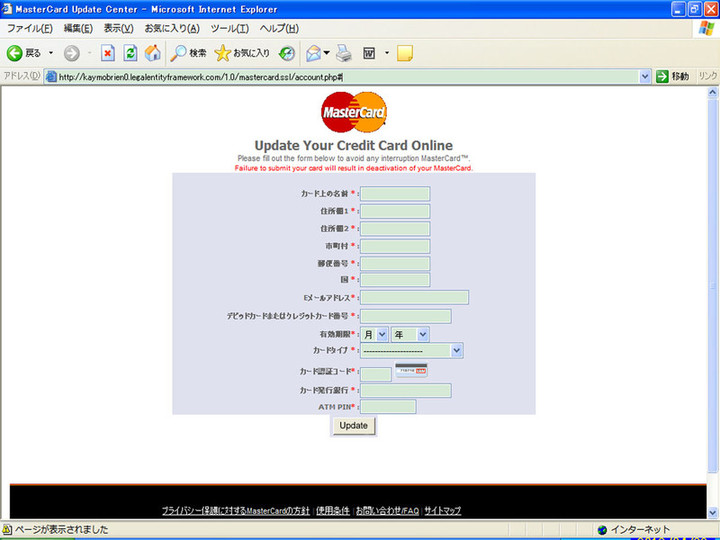The image size is (720, 540).
Task: Expand the 月 month dropdown
Action: pos(374,334)
